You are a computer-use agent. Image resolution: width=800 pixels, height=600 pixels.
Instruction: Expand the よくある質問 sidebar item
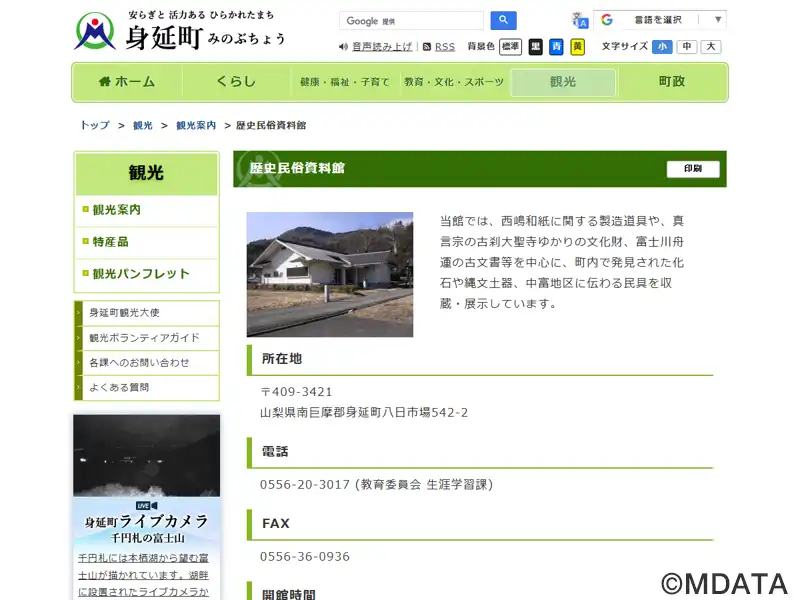[146, 387]
